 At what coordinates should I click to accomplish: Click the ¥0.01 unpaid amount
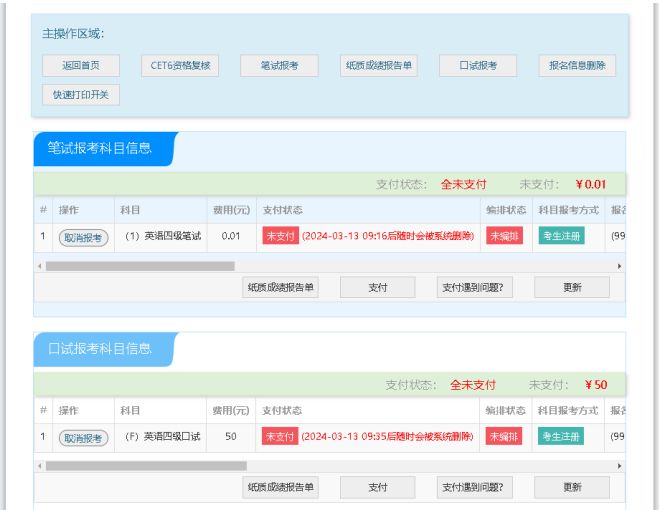pos(590,184)
